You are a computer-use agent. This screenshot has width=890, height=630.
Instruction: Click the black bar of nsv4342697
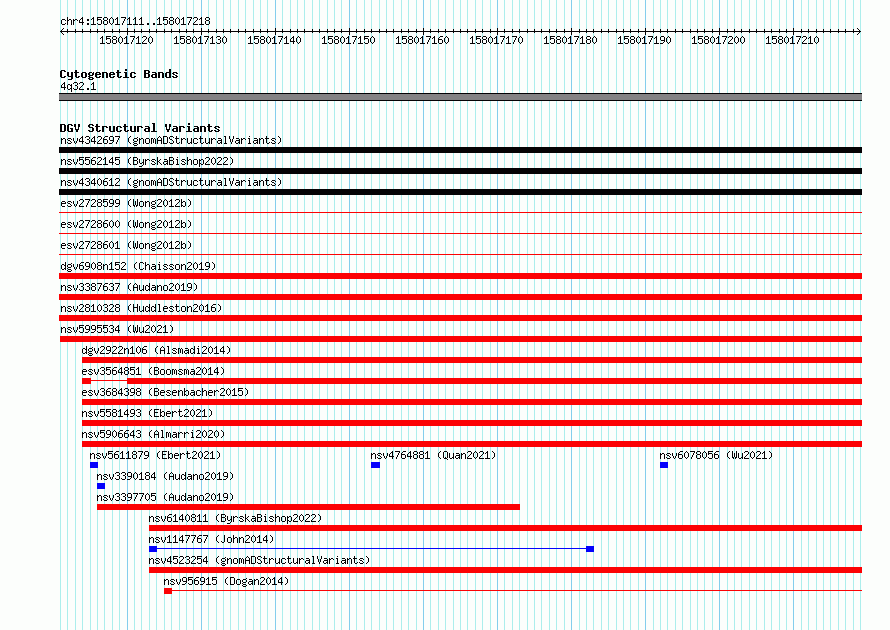460,150
